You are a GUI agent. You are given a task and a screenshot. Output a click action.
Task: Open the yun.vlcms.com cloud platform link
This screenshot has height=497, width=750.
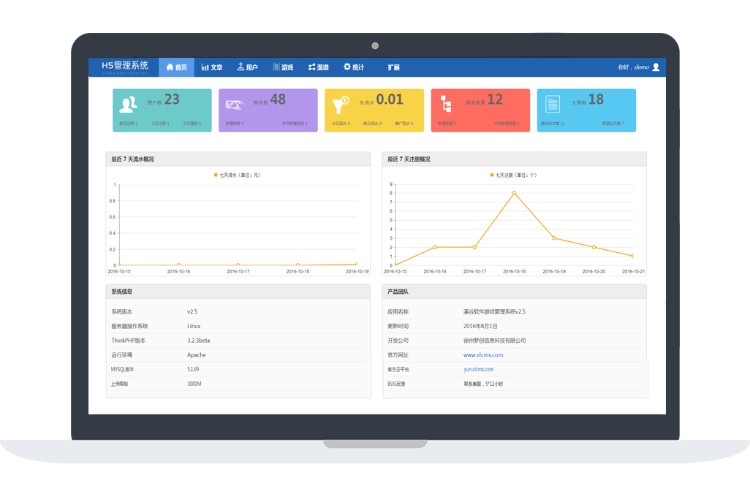click(x=480, y=369)
